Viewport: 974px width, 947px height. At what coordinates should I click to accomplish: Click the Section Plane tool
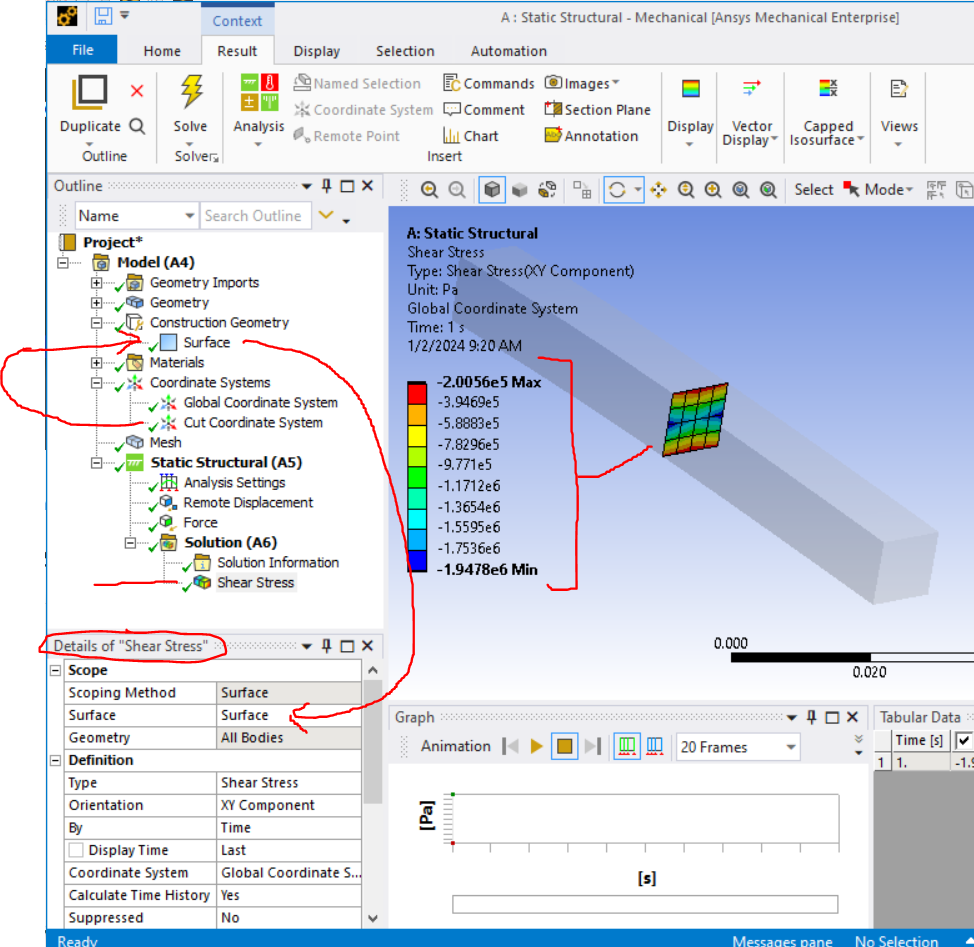(597, 110)
